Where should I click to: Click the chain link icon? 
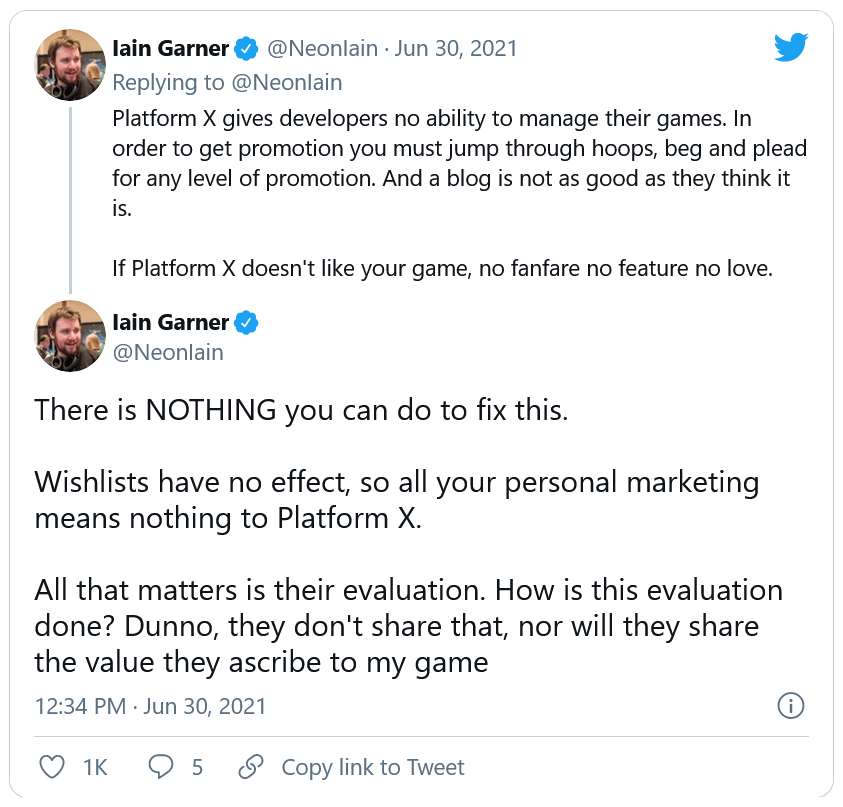click(x=250, y=767)
